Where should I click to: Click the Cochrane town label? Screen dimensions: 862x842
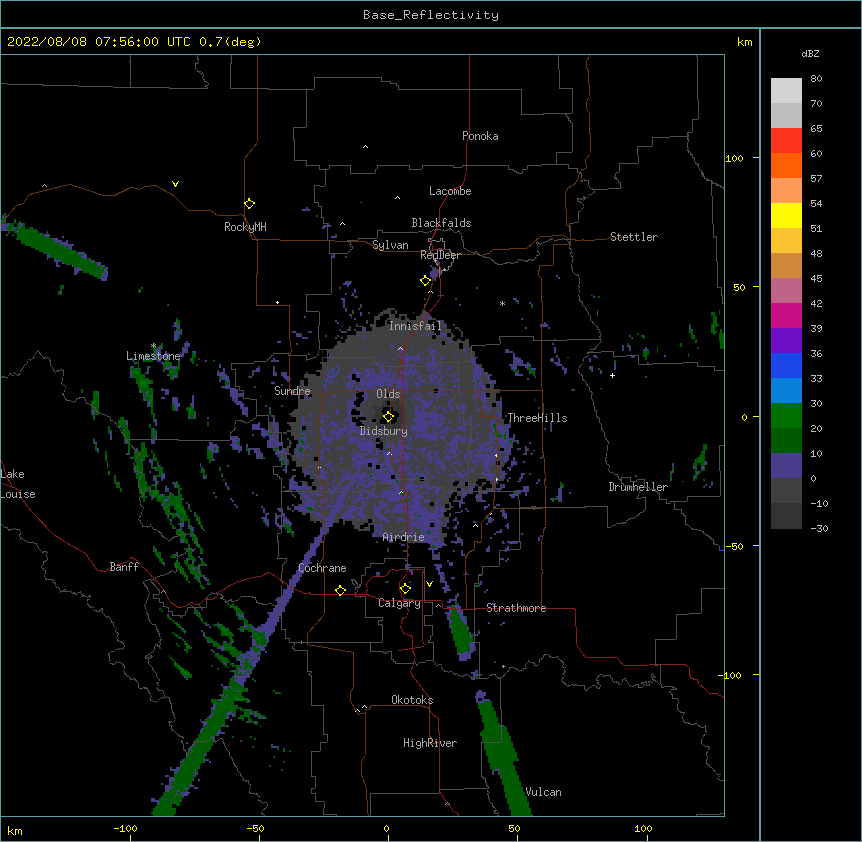pyautogui.click(x=322, y=568)
